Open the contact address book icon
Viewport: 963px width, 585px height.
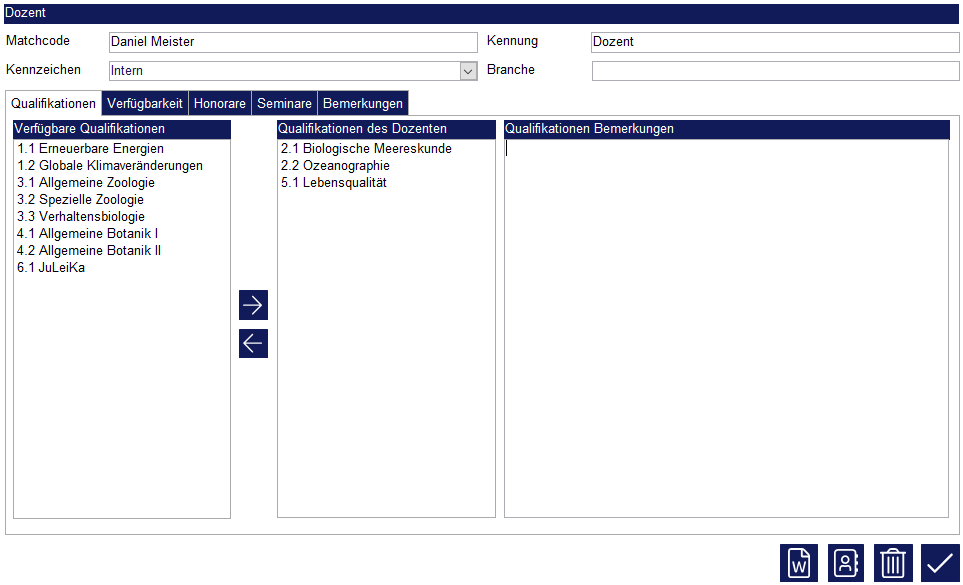[846, 563]
